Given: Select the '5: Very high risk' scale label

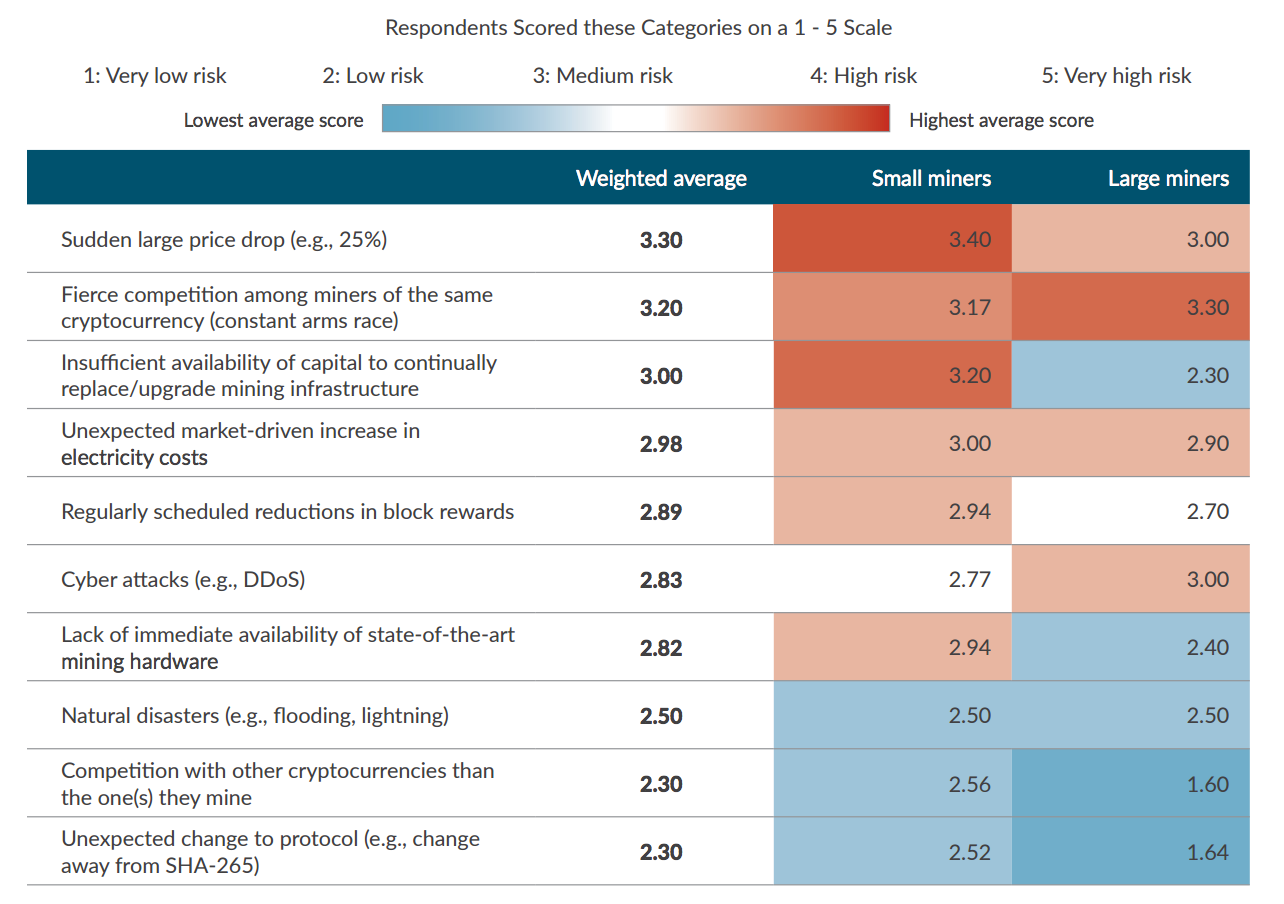Looking at the screenshot, I should click(1116, 76).
